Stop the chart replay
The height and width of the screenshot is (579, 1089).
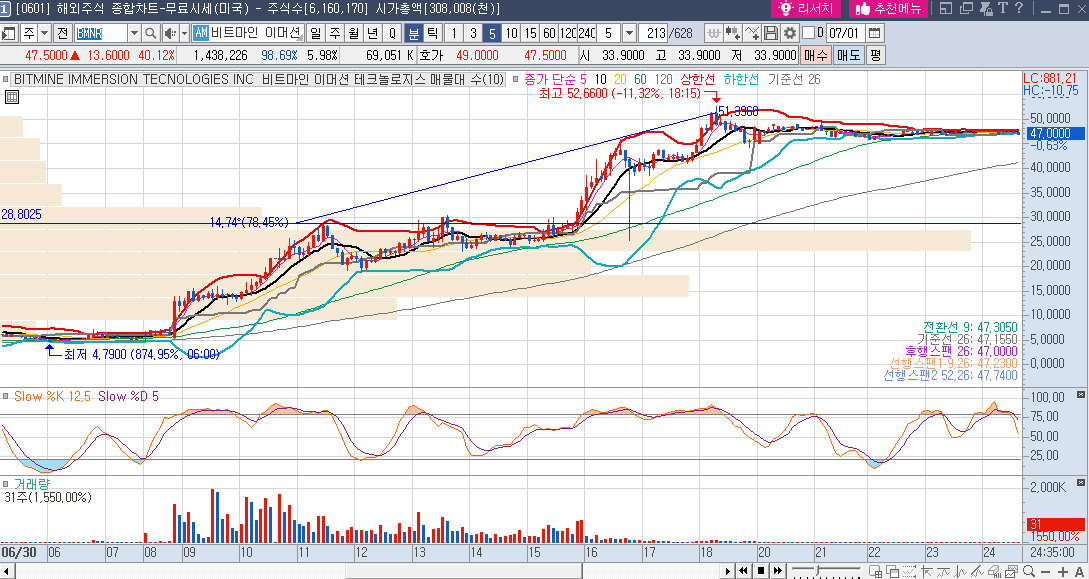click(761, 571)
